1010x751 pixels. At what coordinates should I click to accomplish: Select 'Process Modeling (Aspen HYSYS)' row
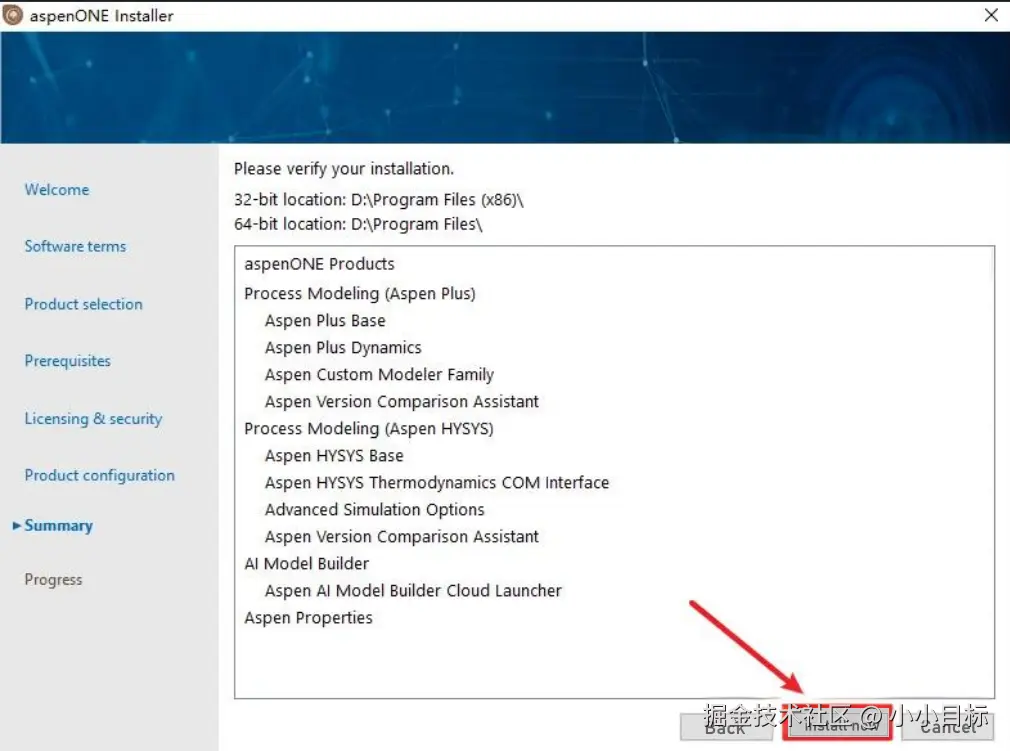369,429
